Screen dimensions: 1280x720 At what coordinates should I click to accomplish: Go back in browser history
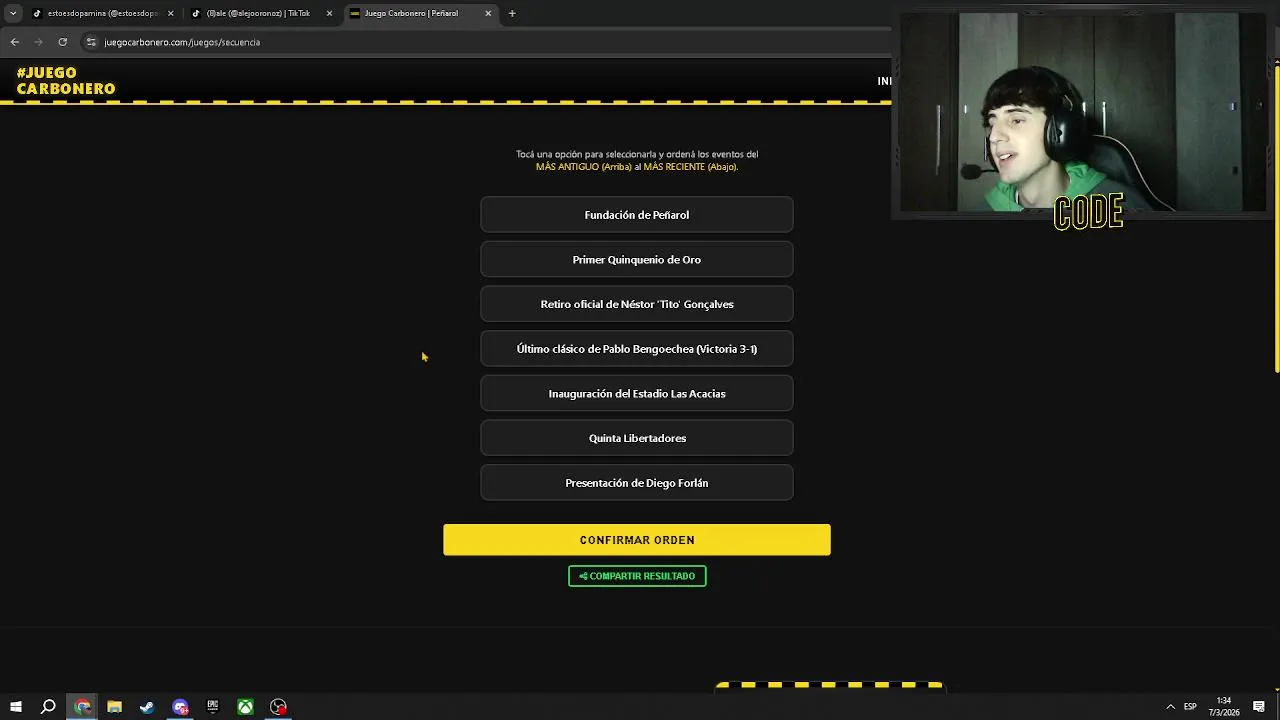pos(14,42)
